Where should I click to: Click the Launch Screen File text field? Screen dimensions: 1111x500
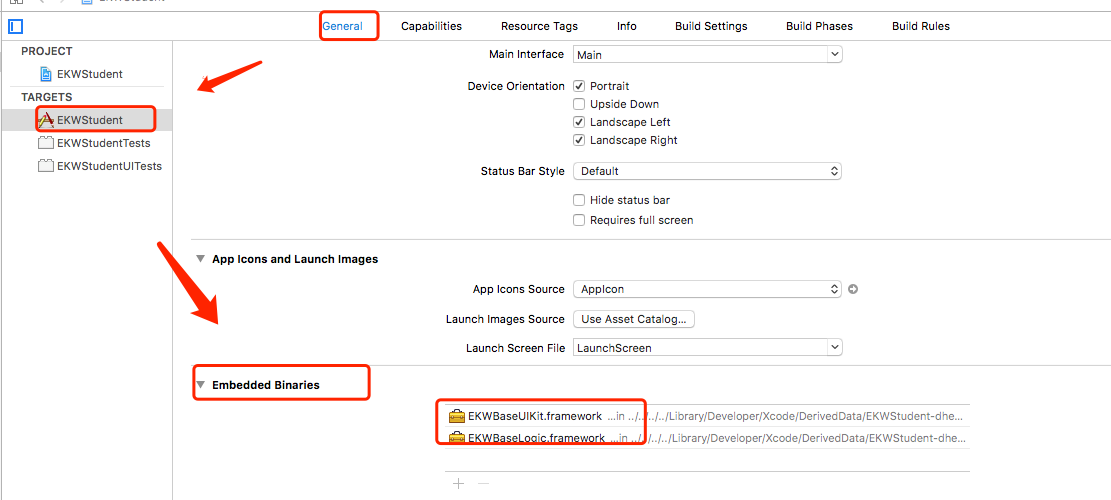pyautogui.click(x=700, y=348)
